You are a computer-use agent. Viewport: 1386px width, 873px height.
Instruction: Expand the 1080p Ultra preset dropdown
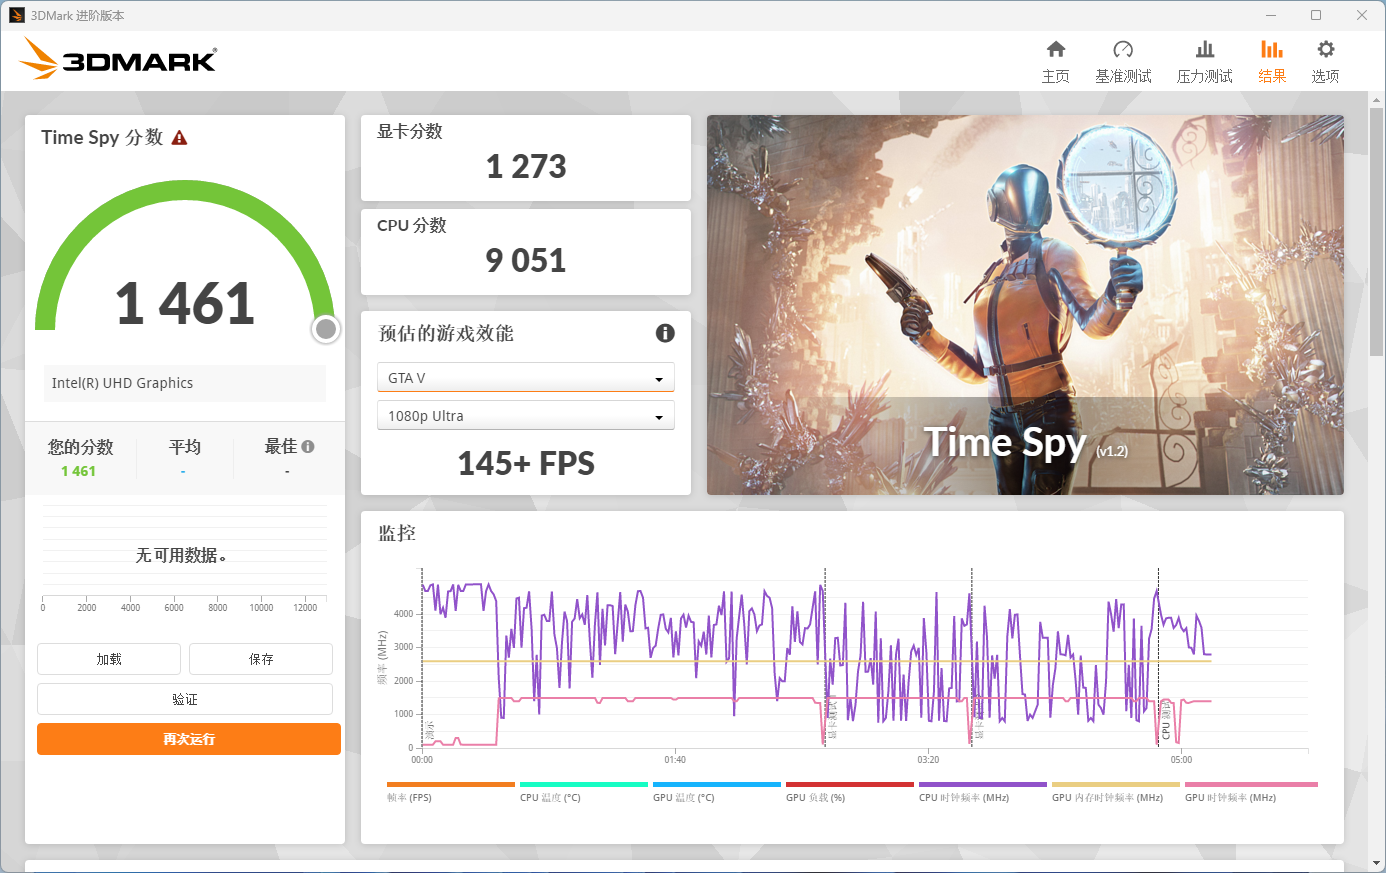[x=526, y=416]
